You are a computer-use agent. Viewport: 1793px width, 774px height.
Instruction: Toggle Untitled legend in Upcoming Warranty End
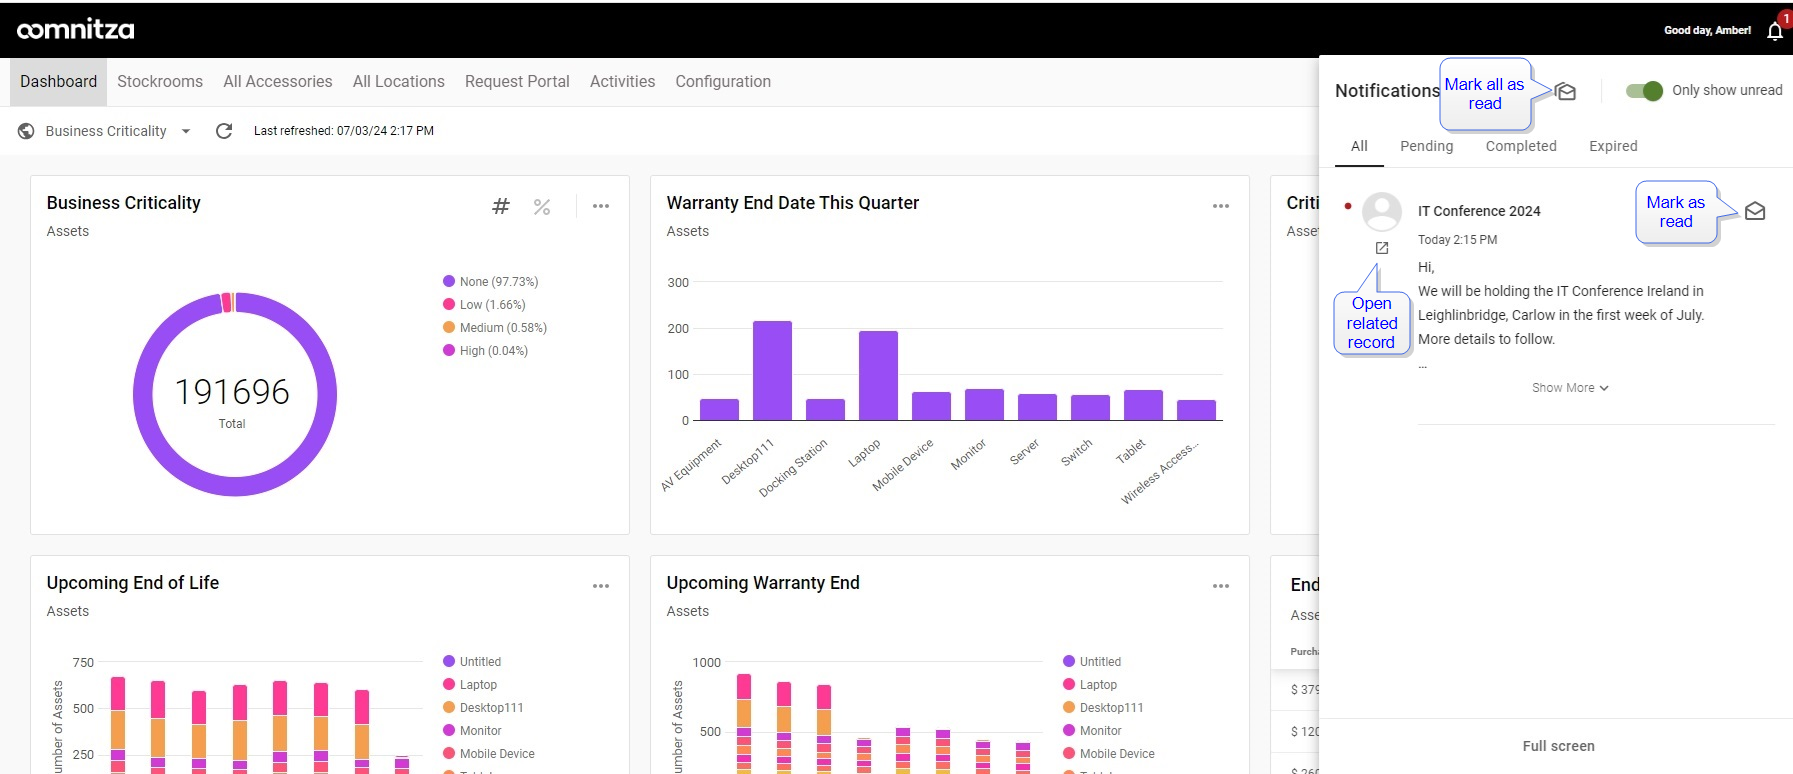[x=1092, y=662]
